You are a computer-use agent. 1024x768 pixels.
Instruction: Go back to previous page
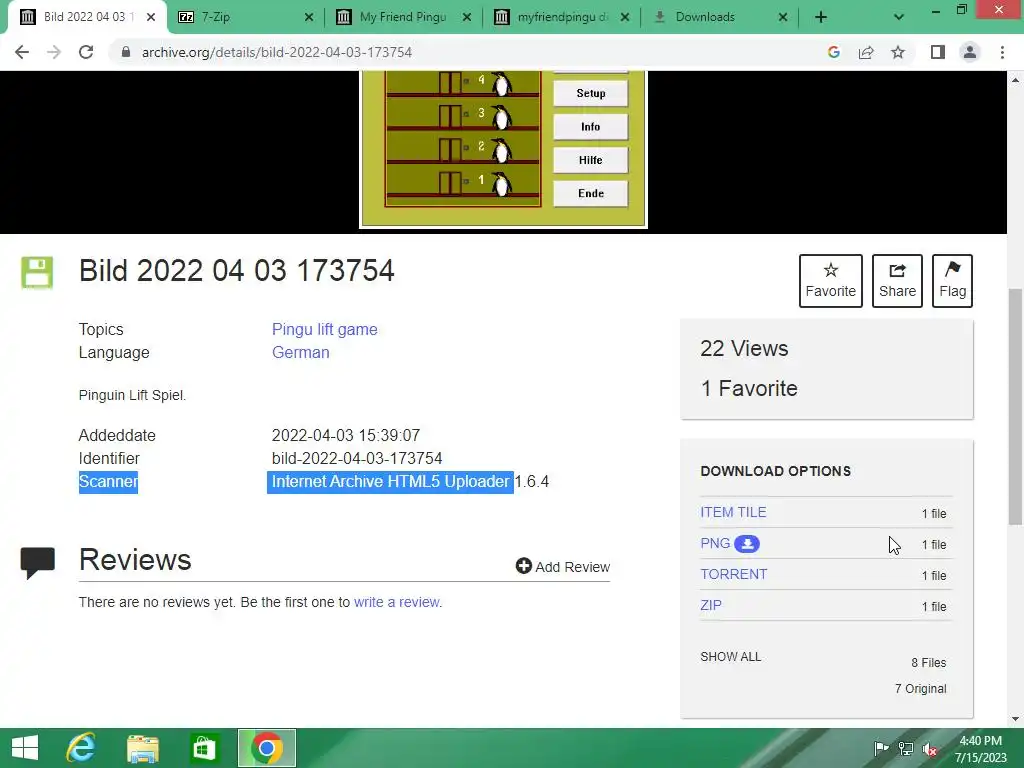click(22, 52)
